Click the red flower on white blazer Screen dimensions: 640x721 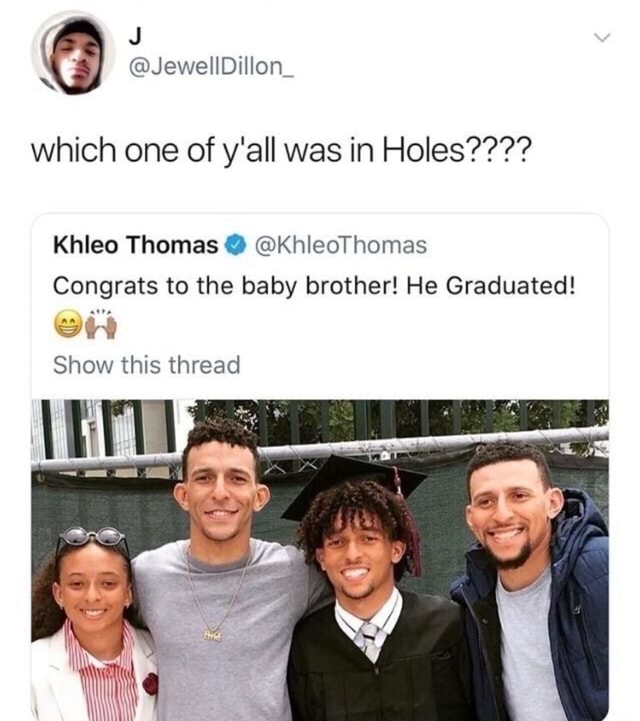[x=150, y=684]
